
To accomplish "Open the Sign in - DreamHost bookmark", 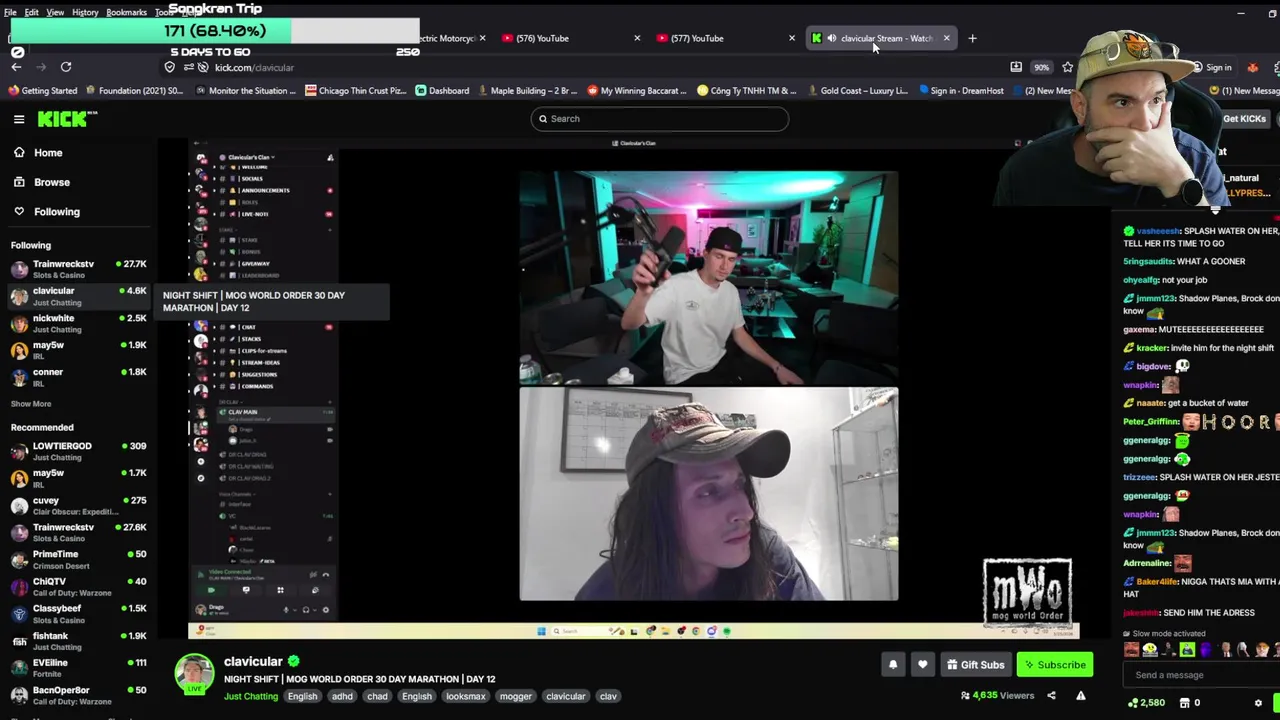I will [960, 91].
